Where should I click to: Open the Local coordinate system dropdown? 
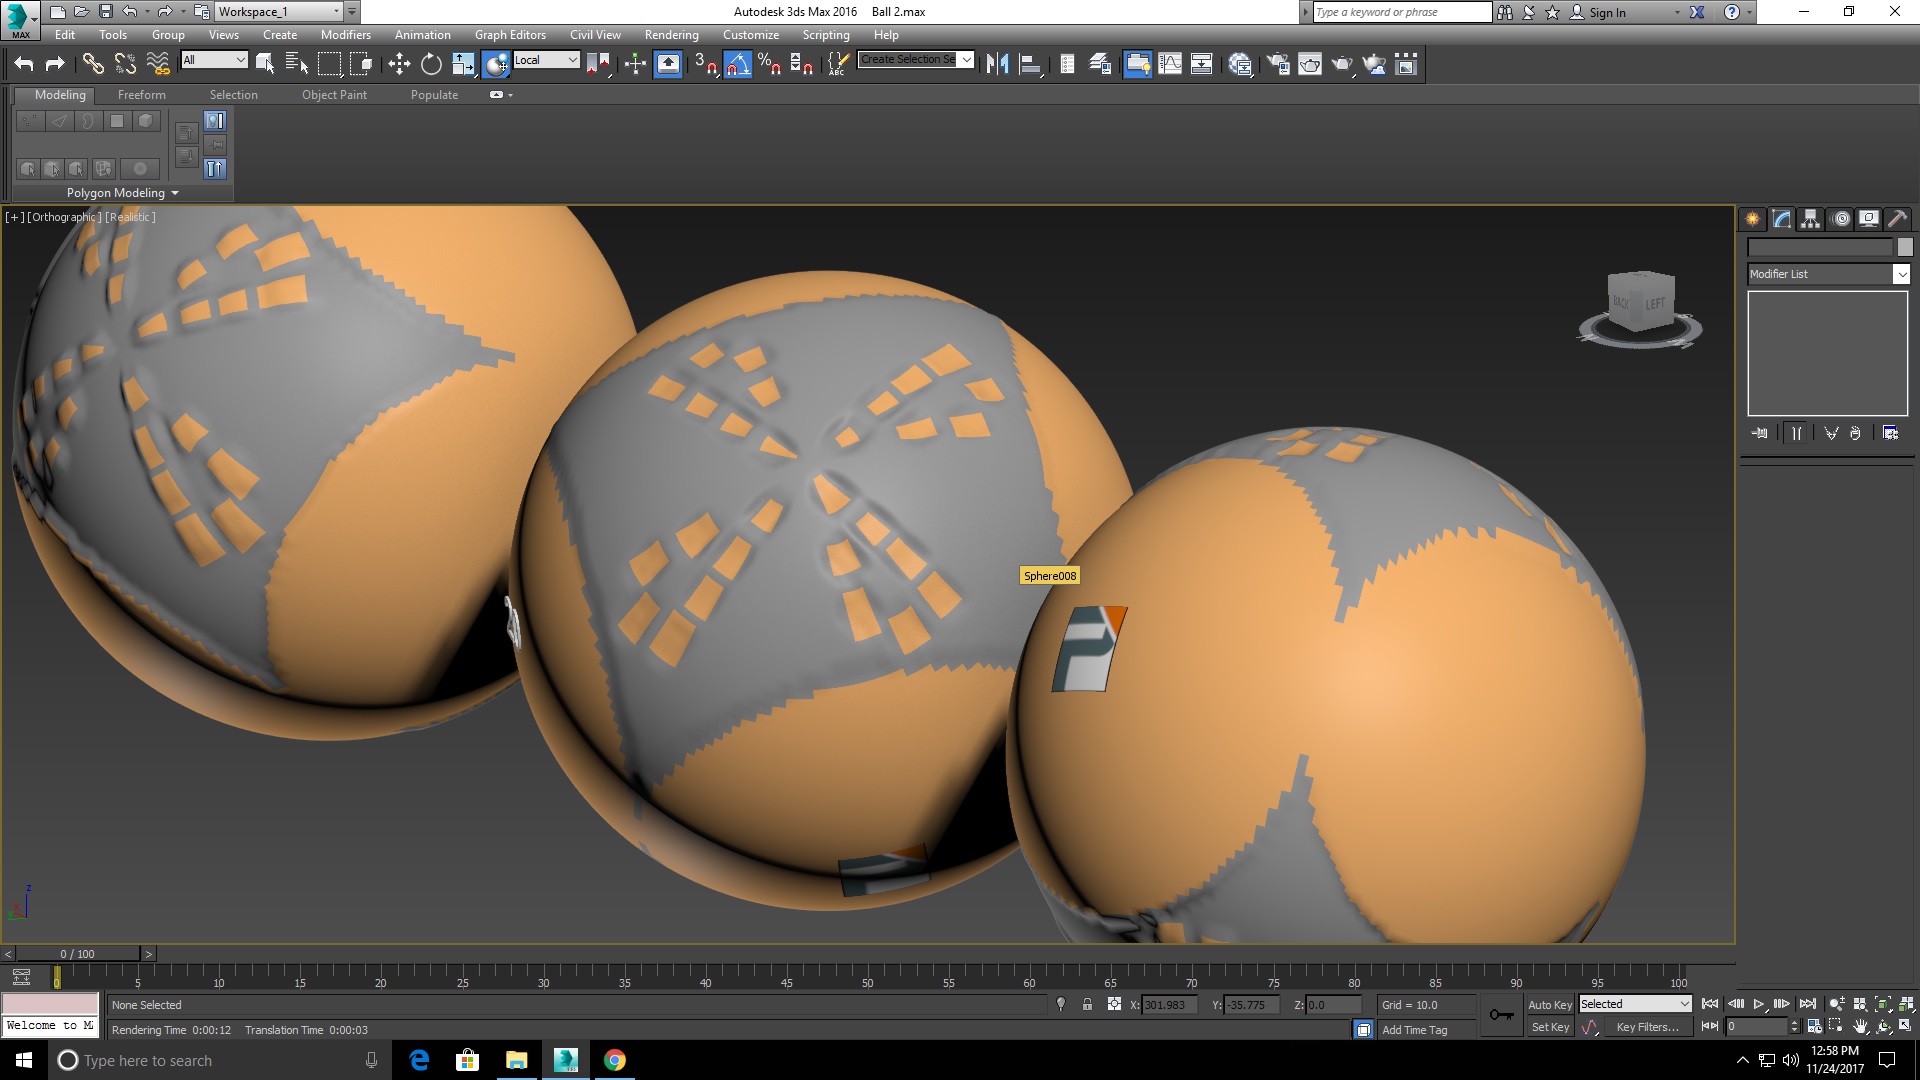pyautogui.click(x=546, y=60)
